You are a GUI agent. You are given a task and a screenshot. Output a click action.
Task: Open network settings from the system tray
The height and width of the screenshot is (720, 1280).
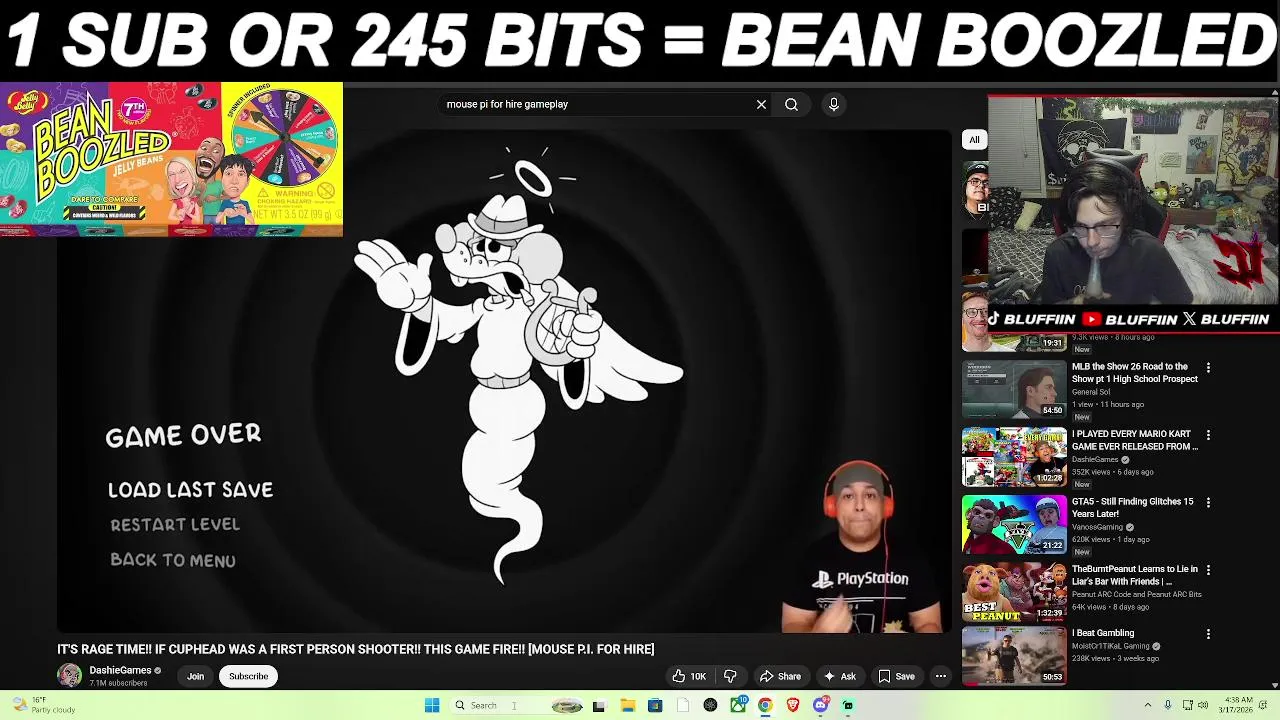[1186, 706]
